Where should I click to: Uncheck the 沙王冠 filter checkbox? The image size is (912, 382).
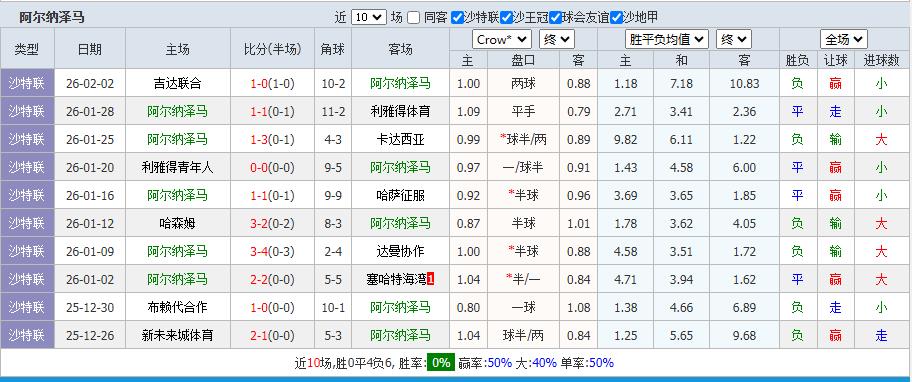(x=506, y=17)
